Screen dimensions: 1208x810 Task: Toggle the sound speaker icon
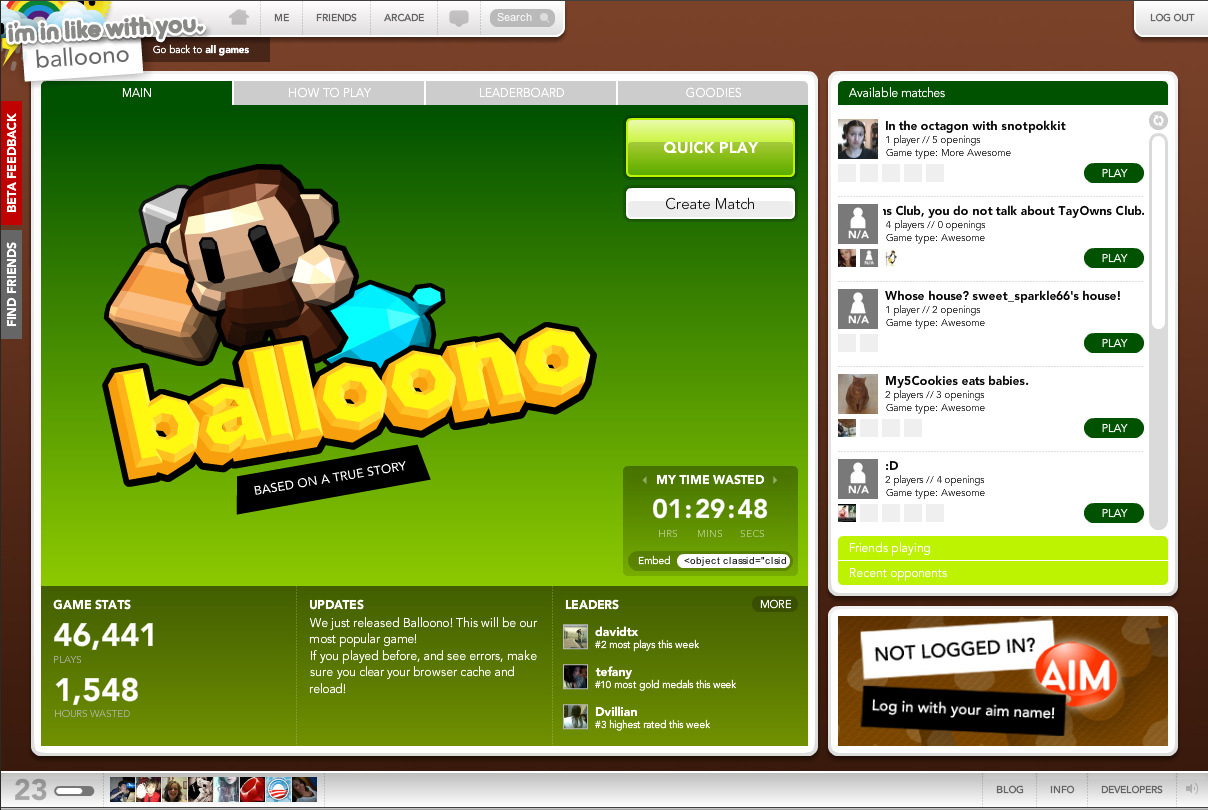[x=1191, y=789]
